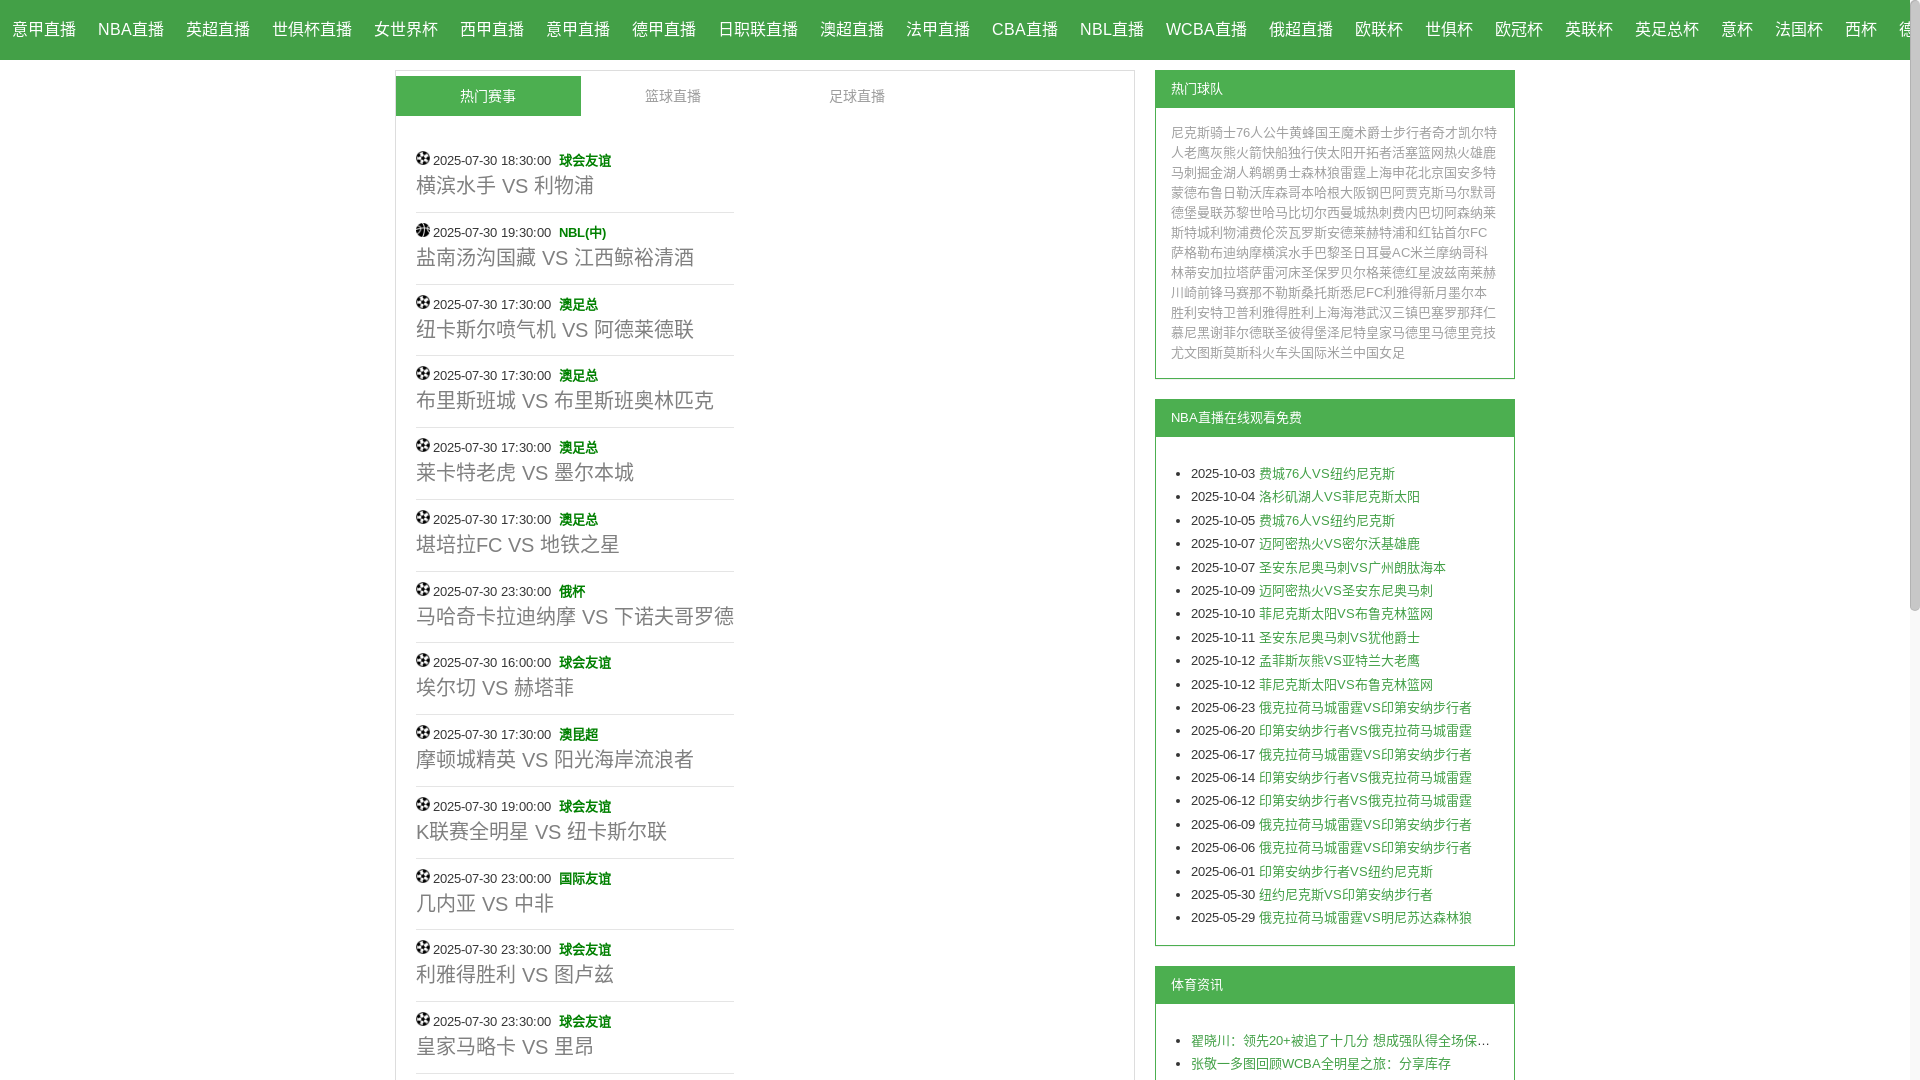Image resolution: width=1920 pixels, height=1080 pixels.
Task: Open 法国杯 navigation item
Action: pyautogui.click(x=1799, y=30)
